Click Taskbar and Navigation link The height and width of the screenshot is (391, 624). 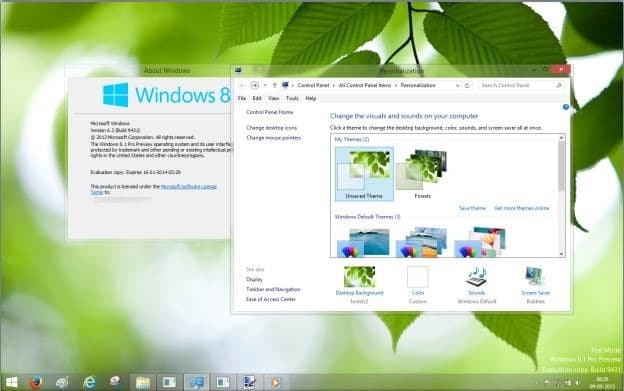point(273,289)
